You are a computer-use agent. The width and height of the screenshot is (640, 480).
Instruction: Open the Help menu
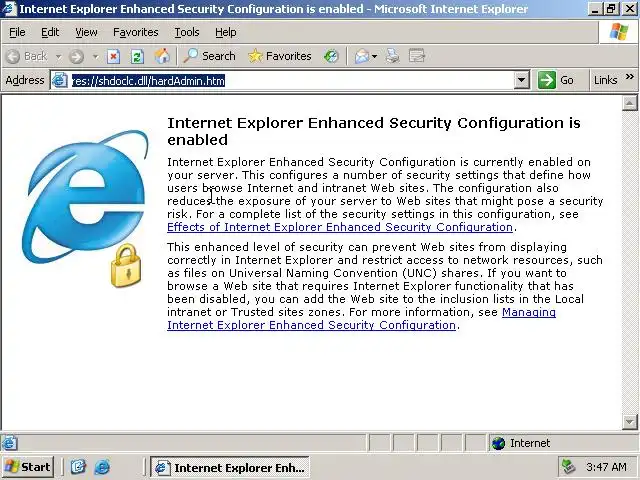[226, 32]
